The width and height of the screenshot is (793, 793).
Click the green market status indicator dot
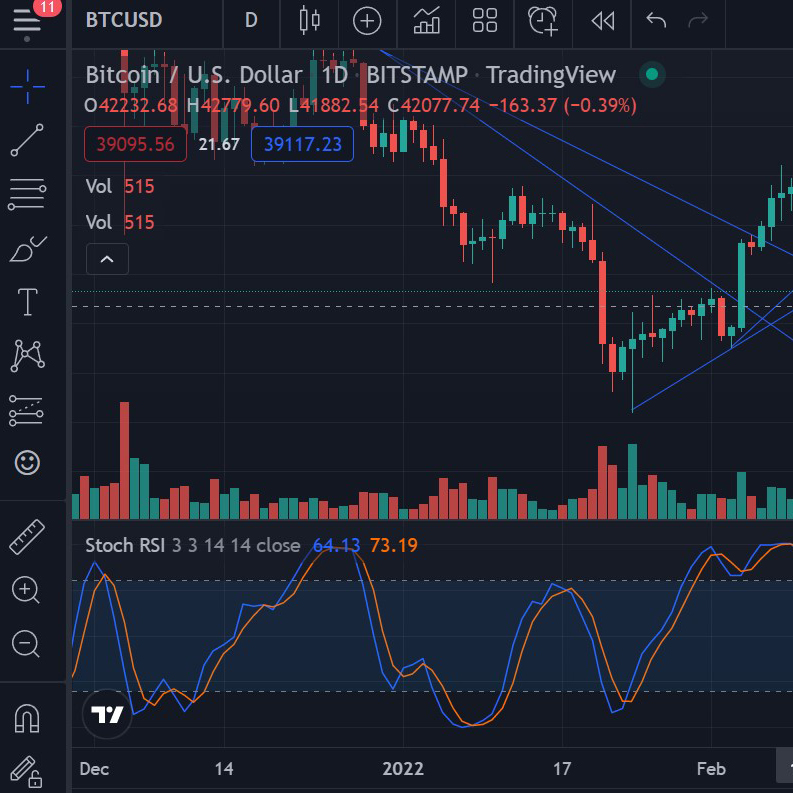coord(652,74)
